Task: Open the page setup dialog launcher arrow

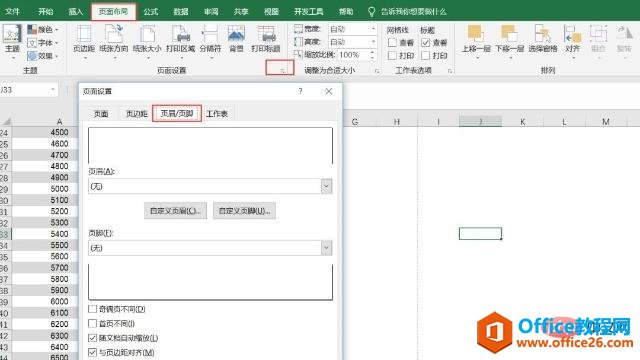Action: (x=282, y=70)
